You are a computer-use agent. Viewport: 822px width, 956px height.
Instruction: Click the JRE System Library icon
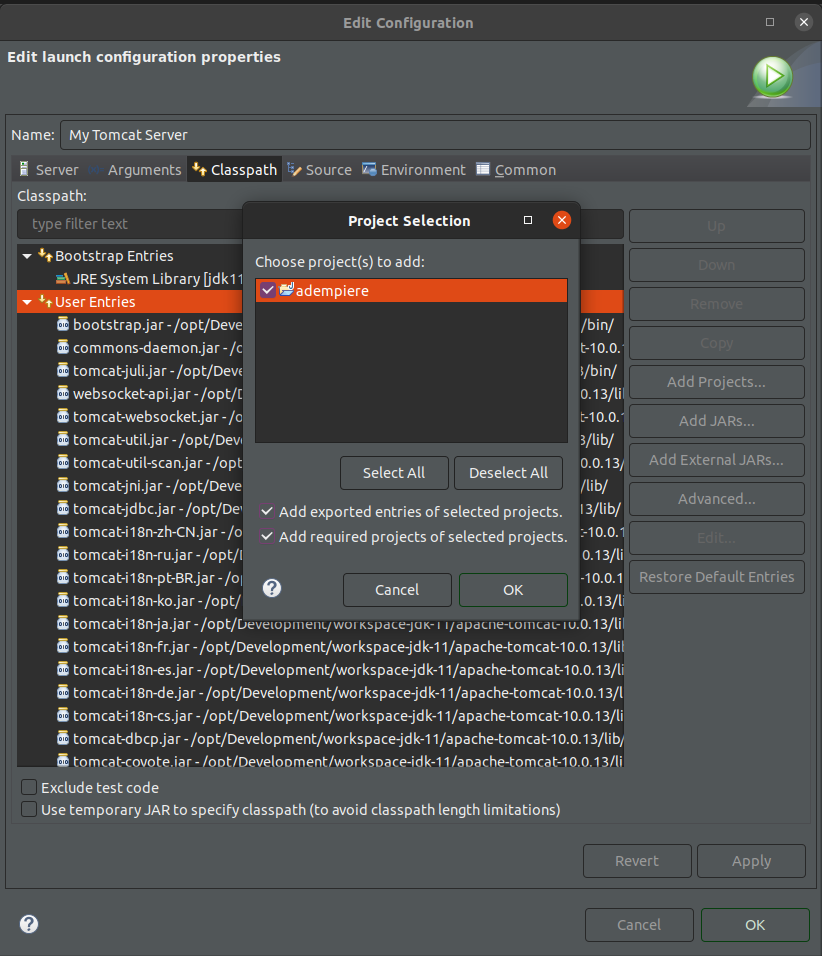(62, 279)
